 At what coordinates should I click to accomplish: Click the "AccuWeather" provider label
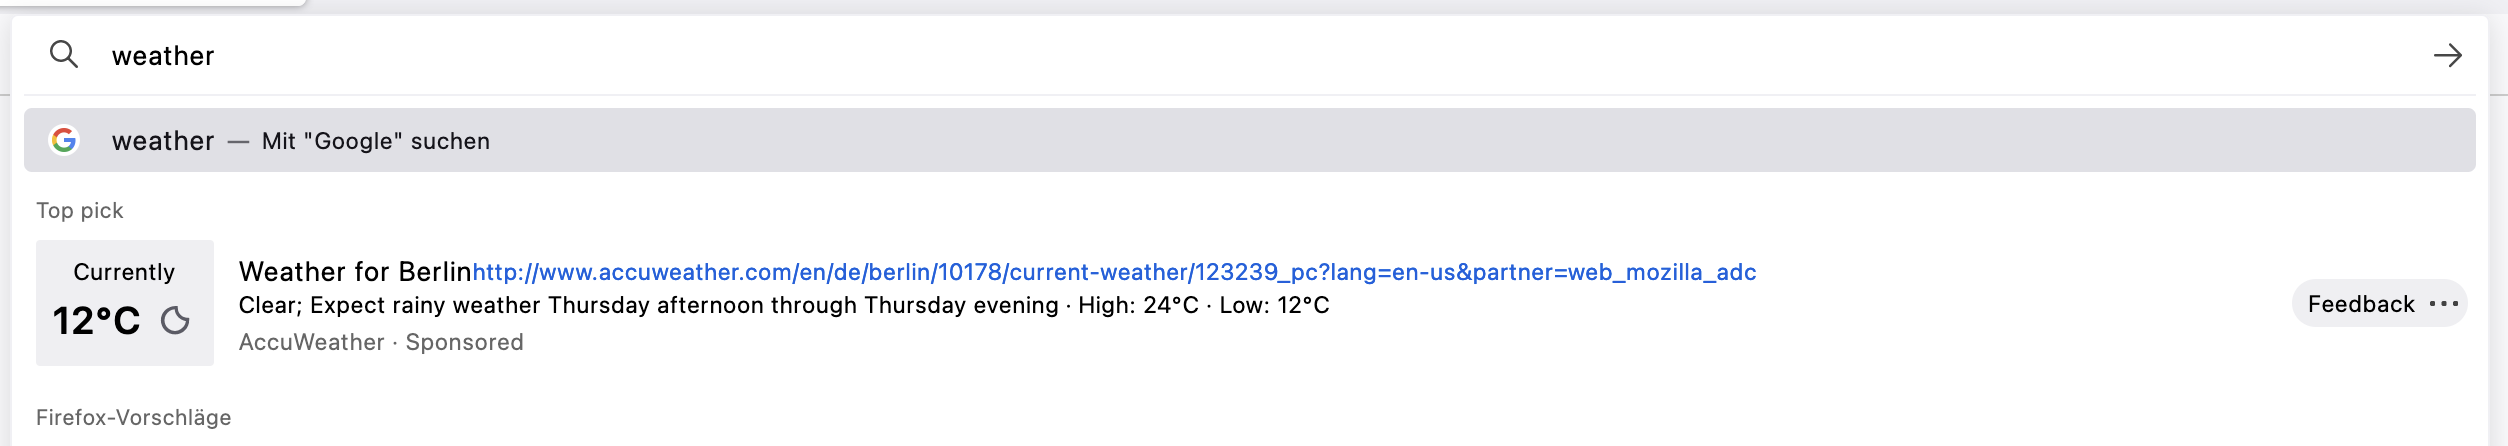click(x=311, y=342)
